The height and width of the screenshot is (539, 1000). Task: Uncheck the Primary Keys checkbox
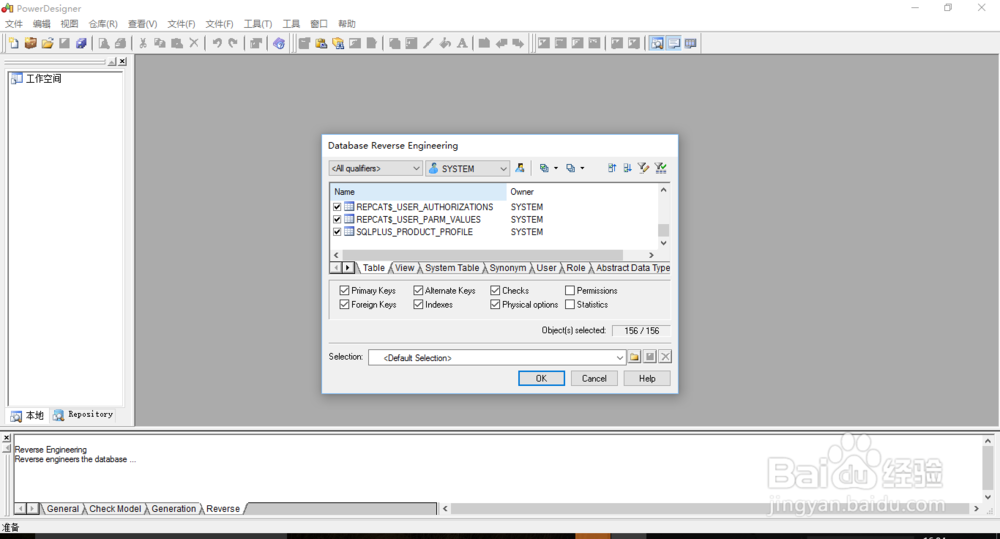point(344,290)
